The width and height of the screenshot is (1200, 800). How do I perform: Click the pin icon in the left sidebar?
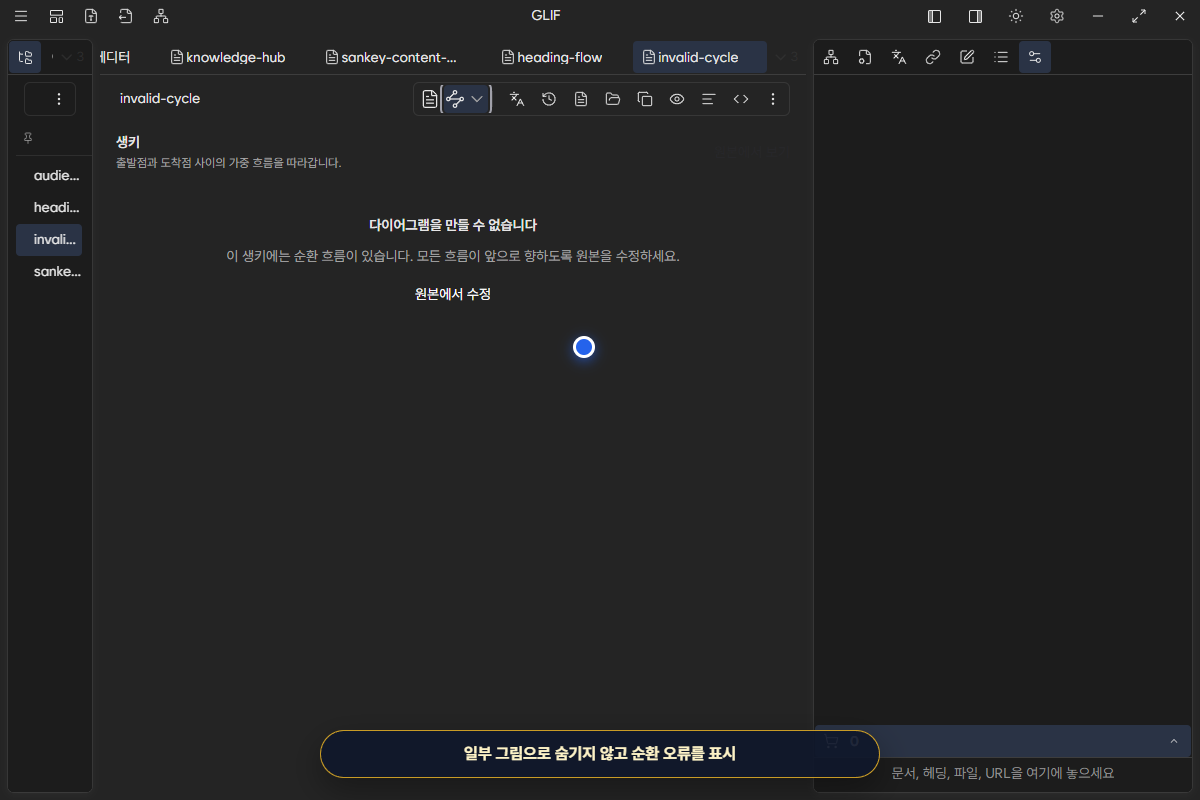[x=28, y=138]
